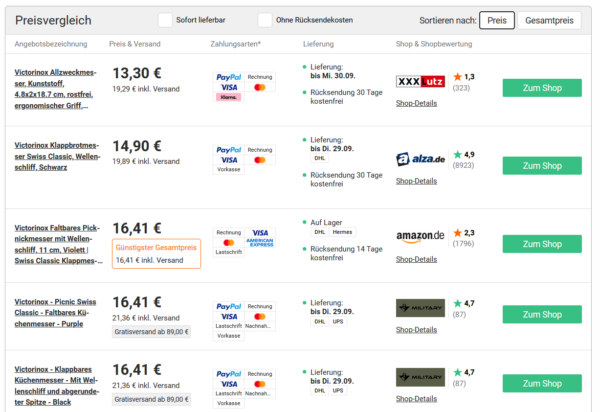
Task: Open Victorinox Klappbares Küchenmesser Black link
Action: click(x=57, y=386)
